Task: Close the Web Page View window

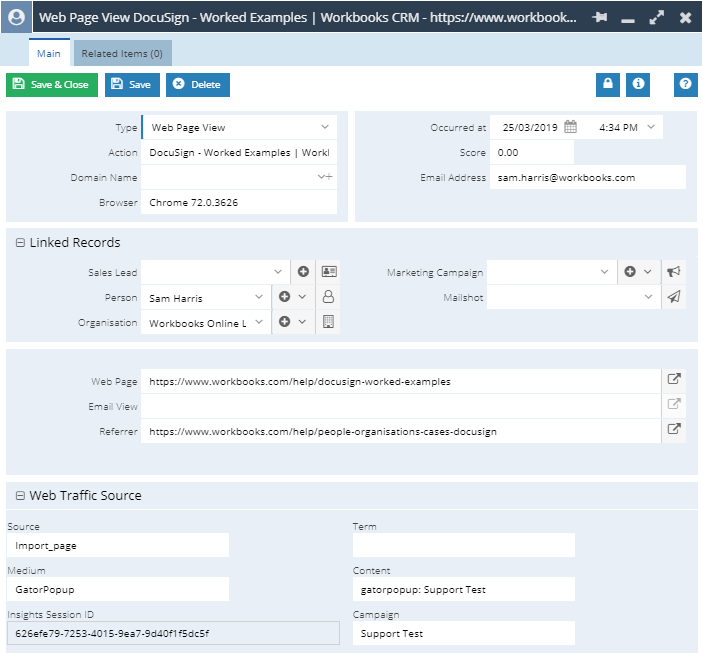Action: click(685, 17)
